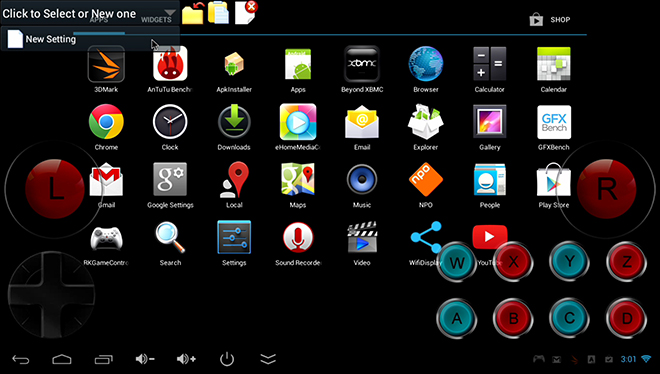Open Google Settings
This screenshot has height=374, width=660.
tap(170, 180)
